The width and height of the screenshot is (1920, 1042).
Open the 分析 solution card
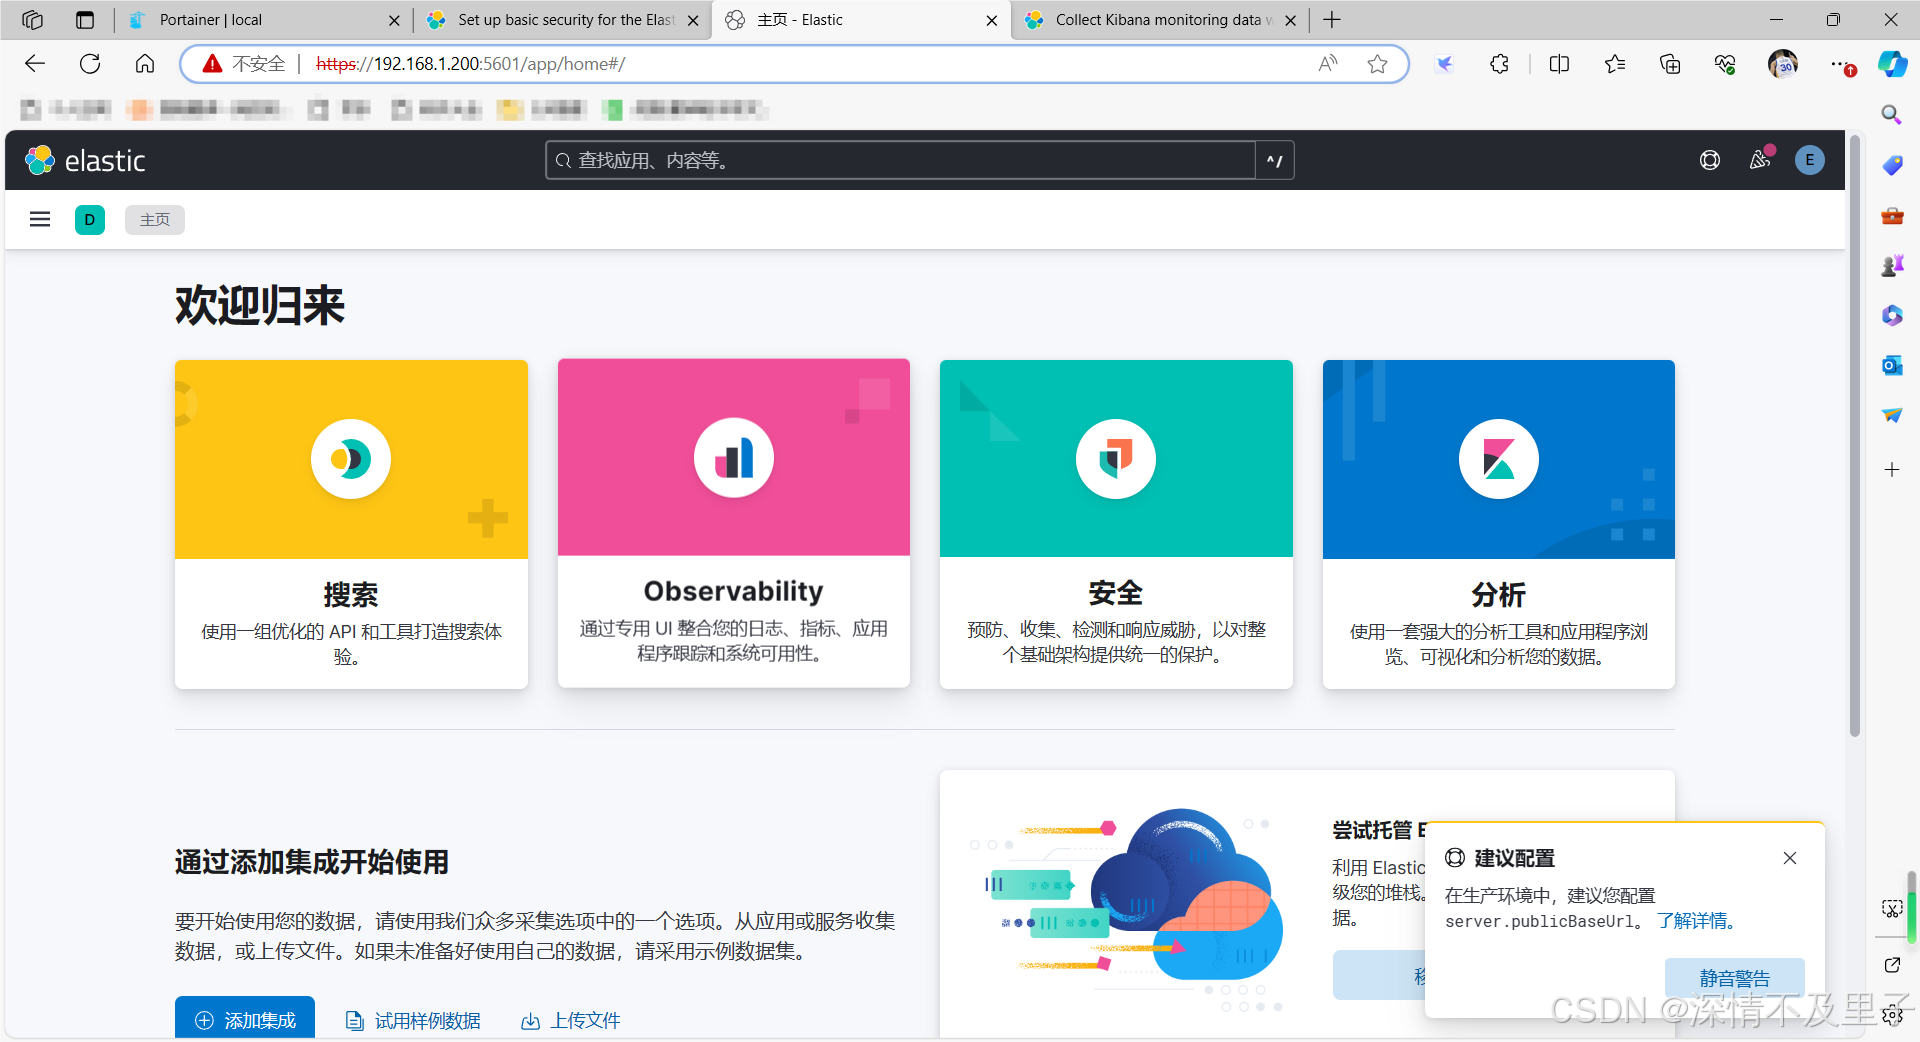click(1499, 524)
